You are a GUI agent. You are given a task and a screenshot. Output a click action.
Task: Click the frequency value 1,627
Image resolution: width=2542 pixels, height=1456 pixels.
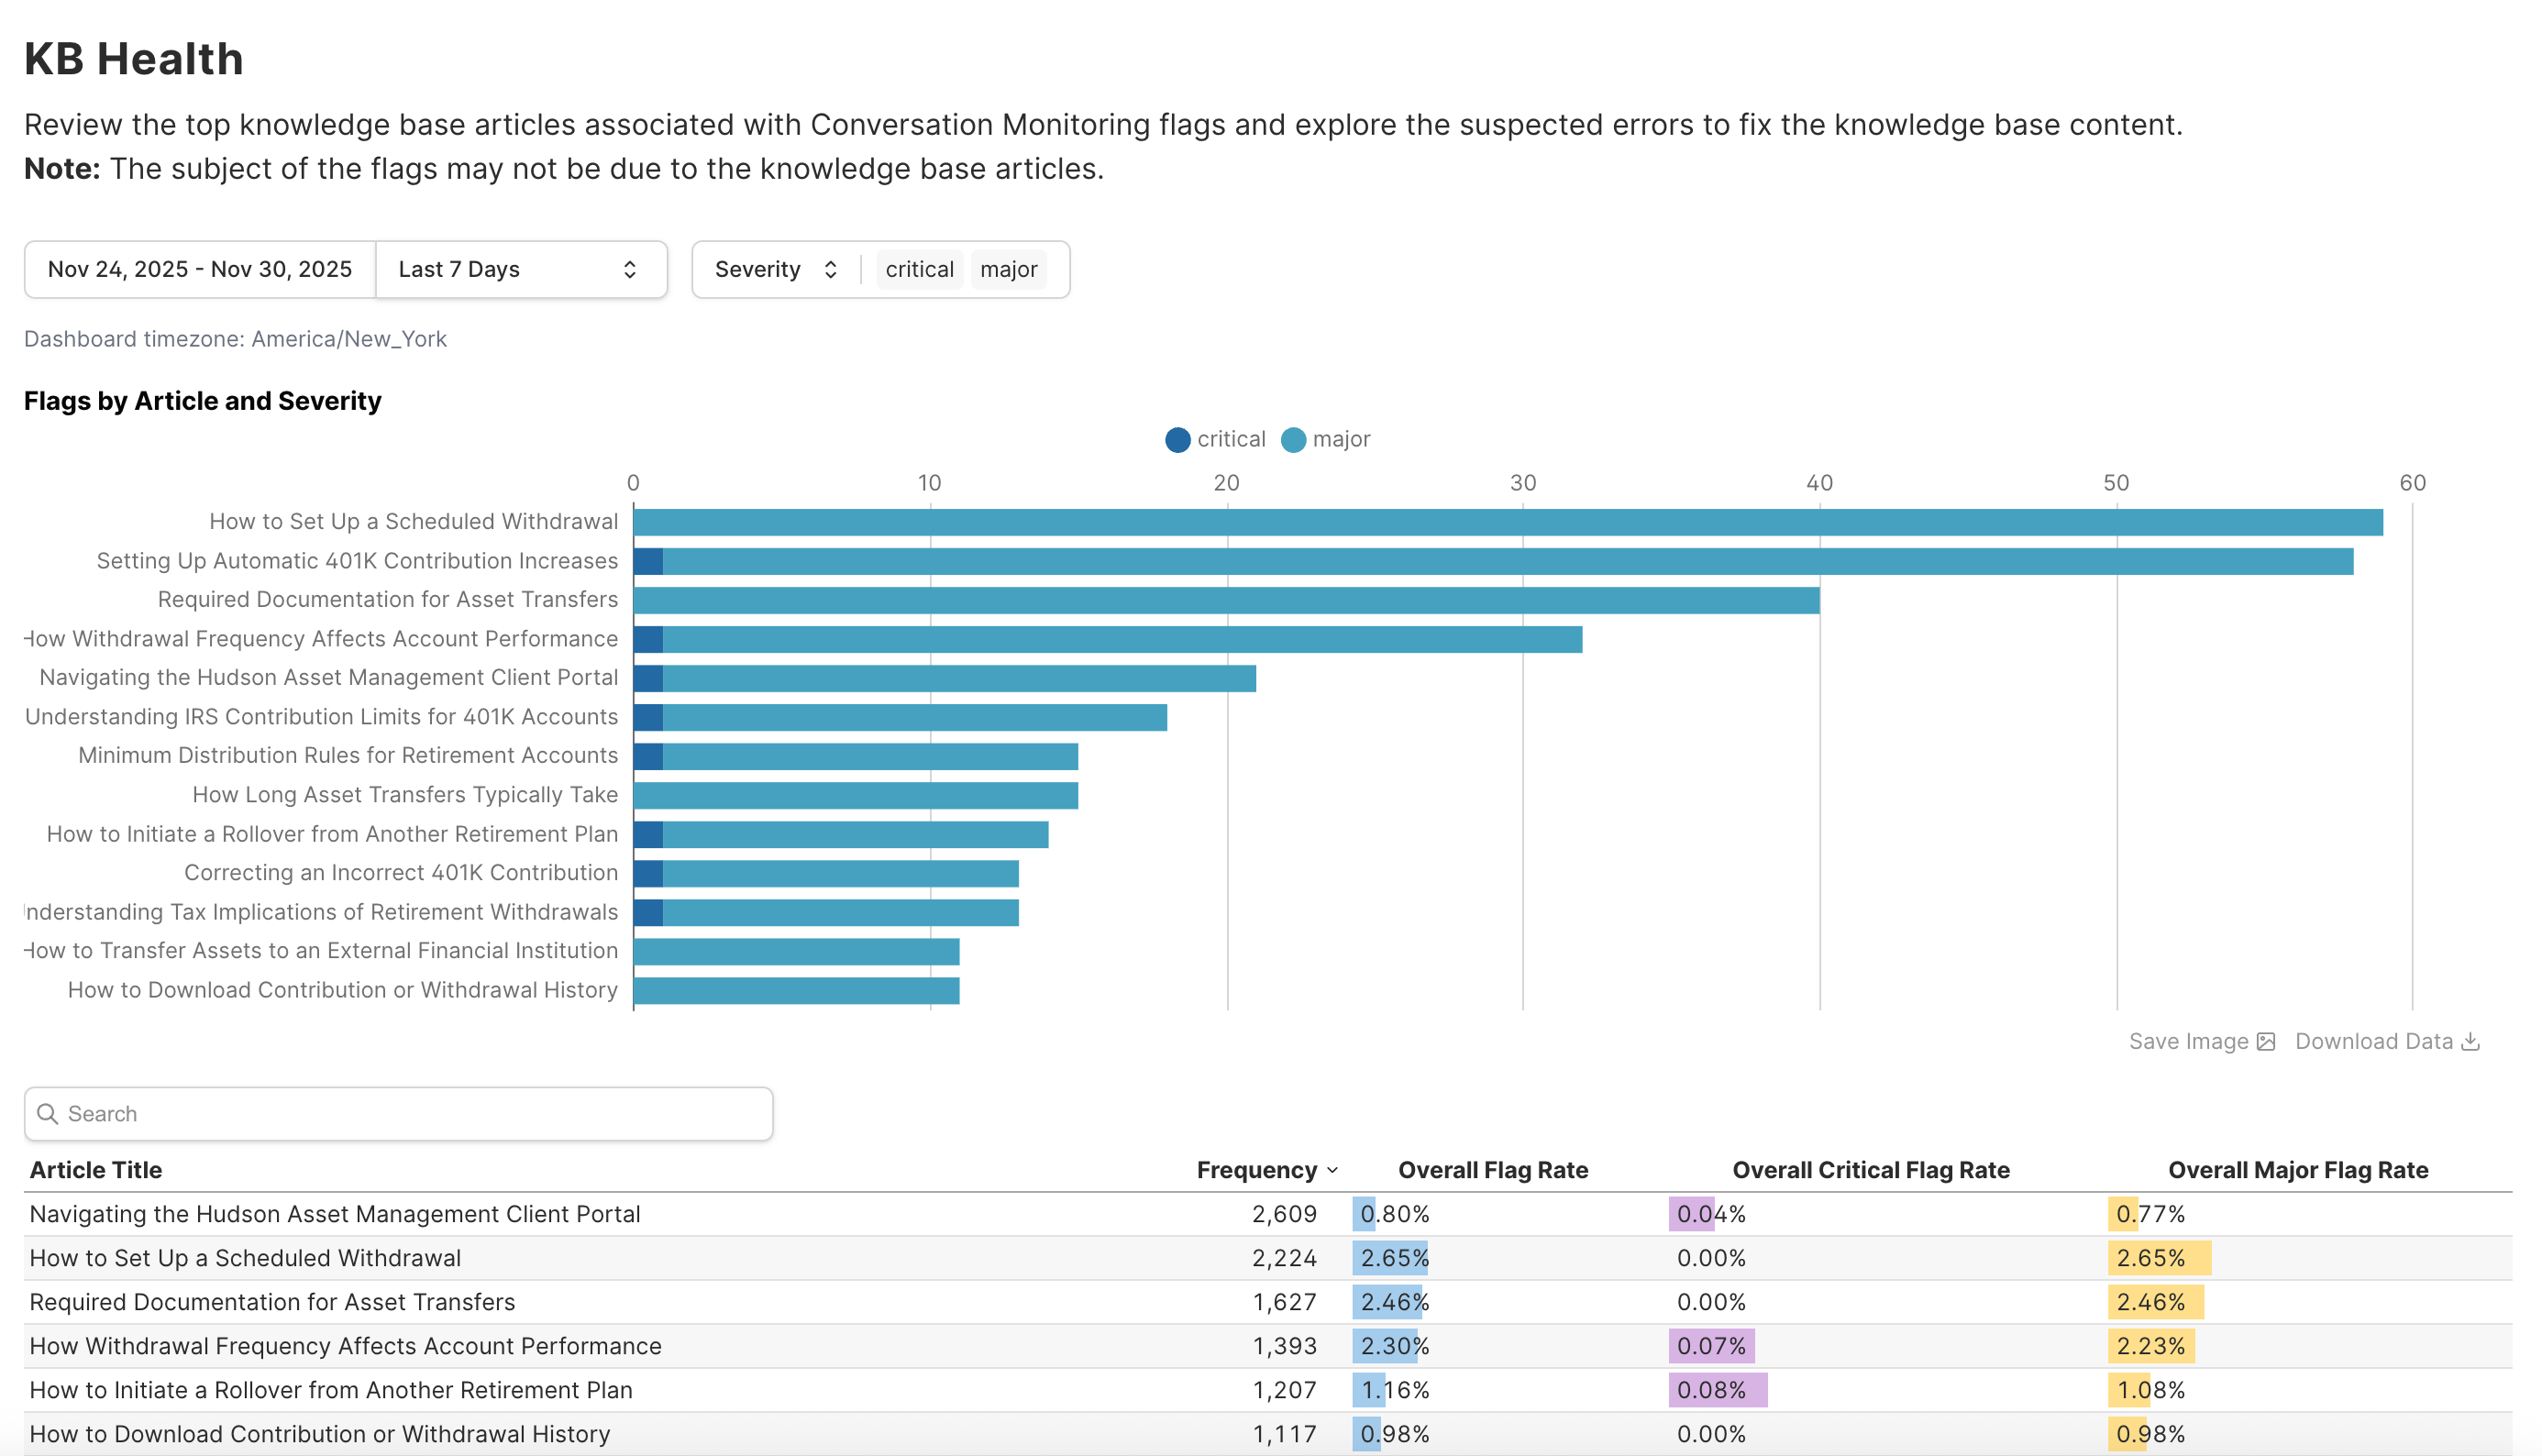[1284, 1302]
